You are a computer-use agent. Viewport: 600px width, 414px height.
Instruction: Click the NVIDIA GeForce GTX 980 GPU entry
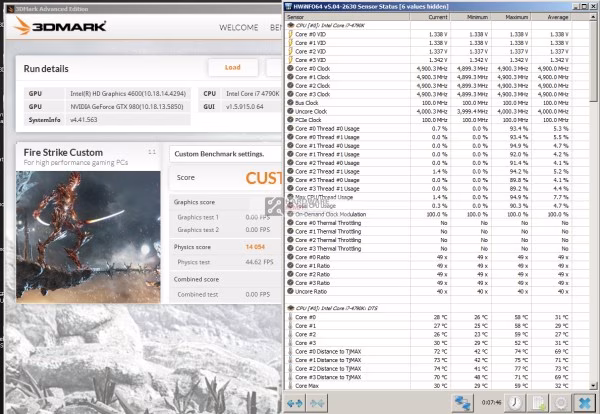point(127,106)
